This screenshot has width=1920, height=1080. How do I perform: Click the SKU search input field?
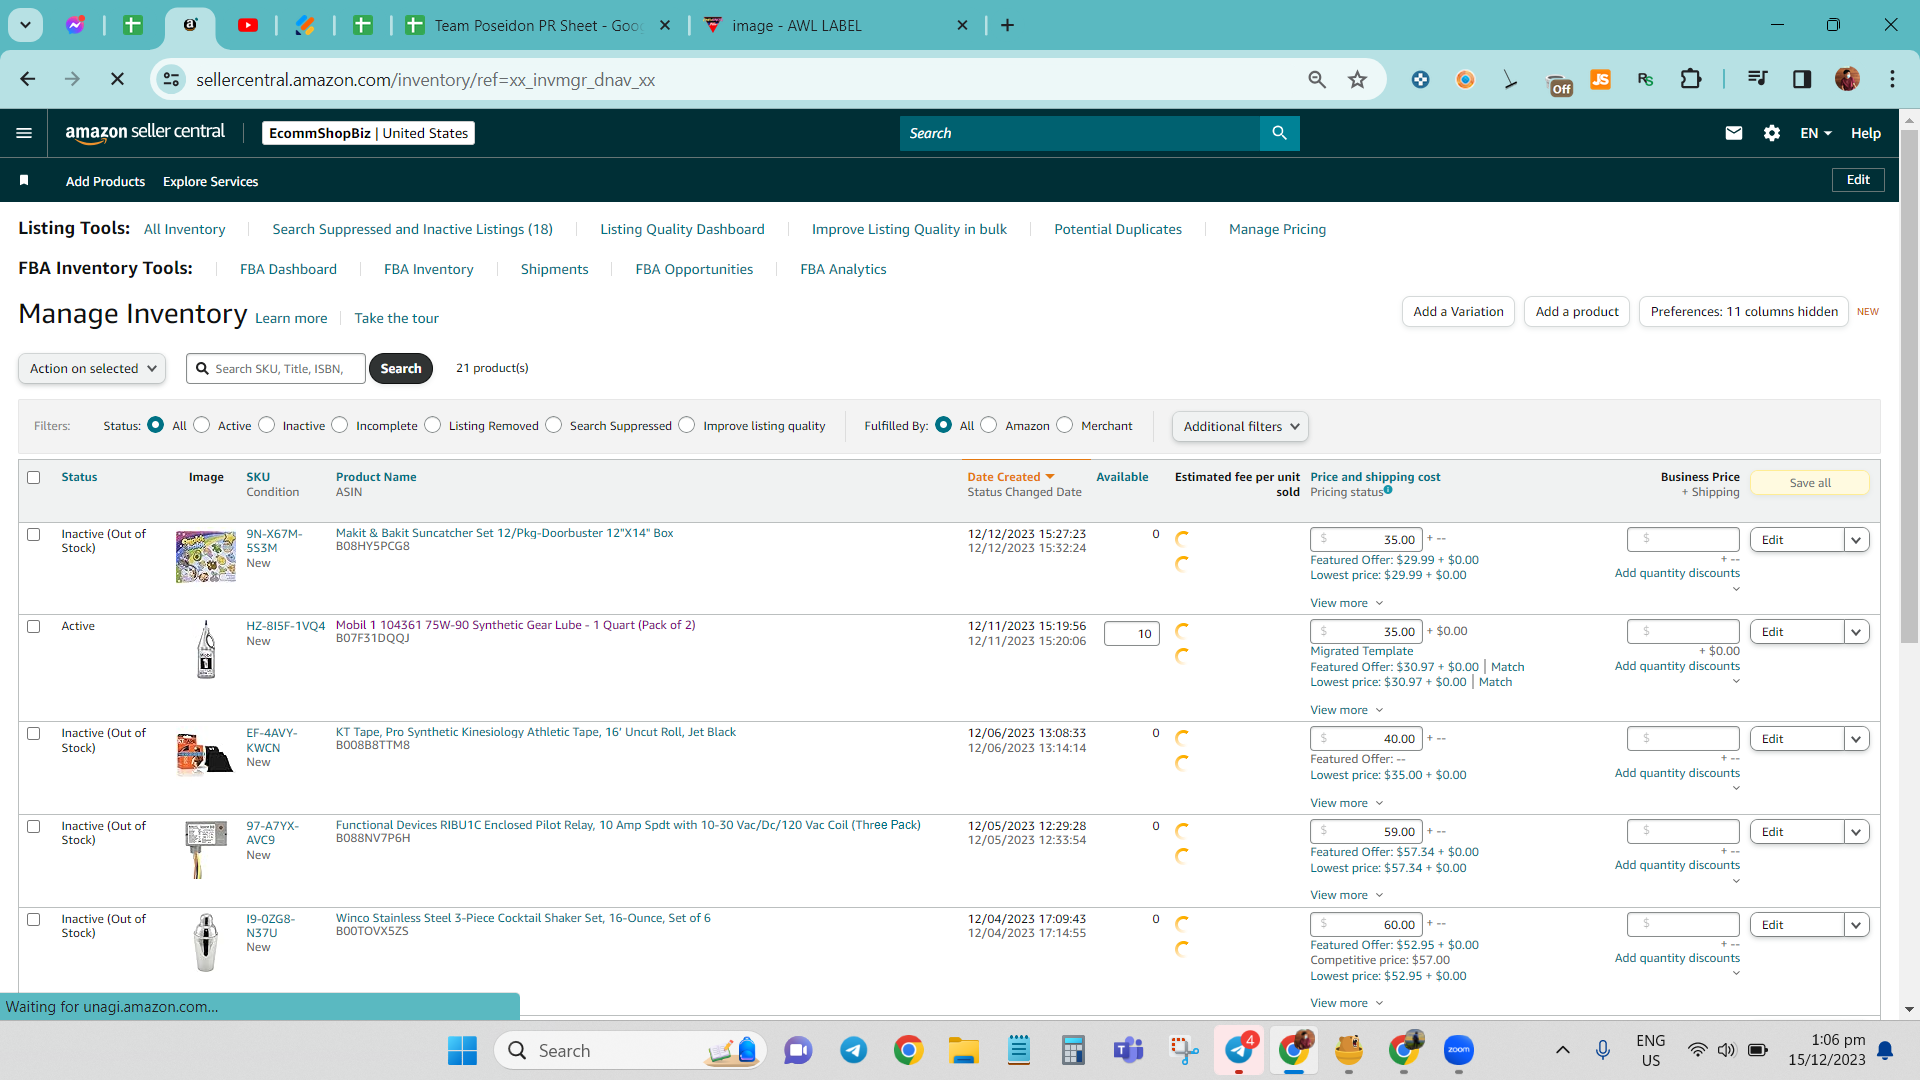(276, 368)
